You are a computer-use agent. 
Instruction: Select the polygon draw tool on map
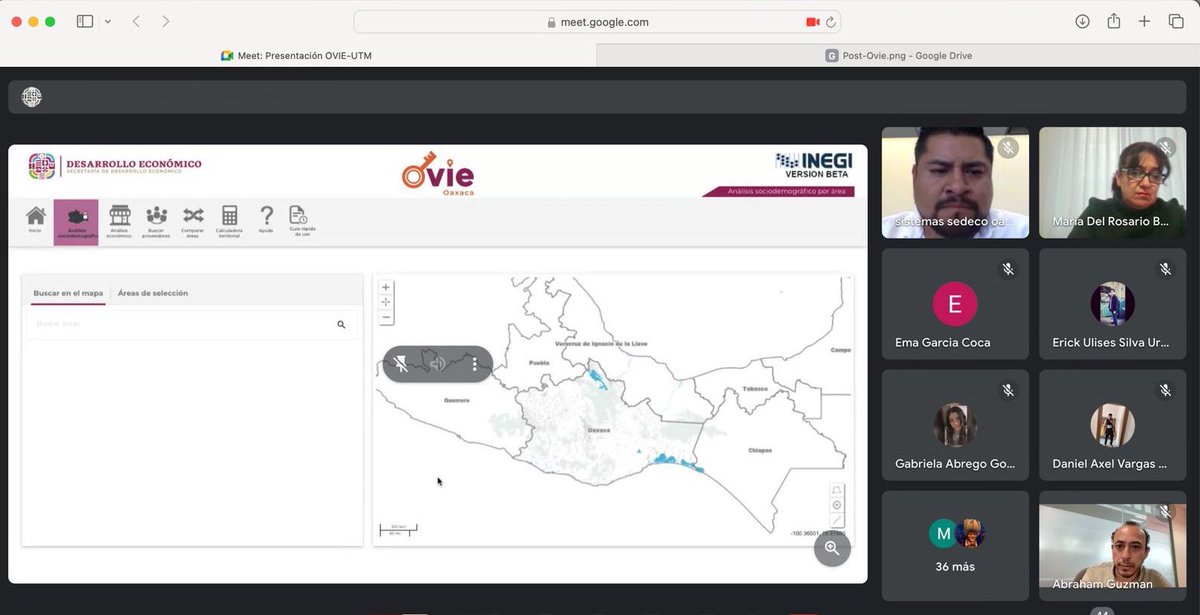click(x=837, y=490)
